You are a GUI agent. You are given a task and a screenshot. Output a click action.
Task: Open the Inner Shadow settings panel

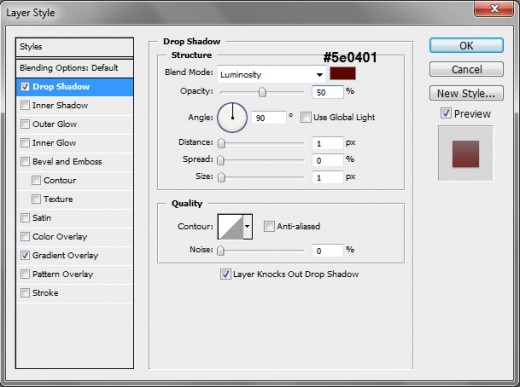(60, 105)
